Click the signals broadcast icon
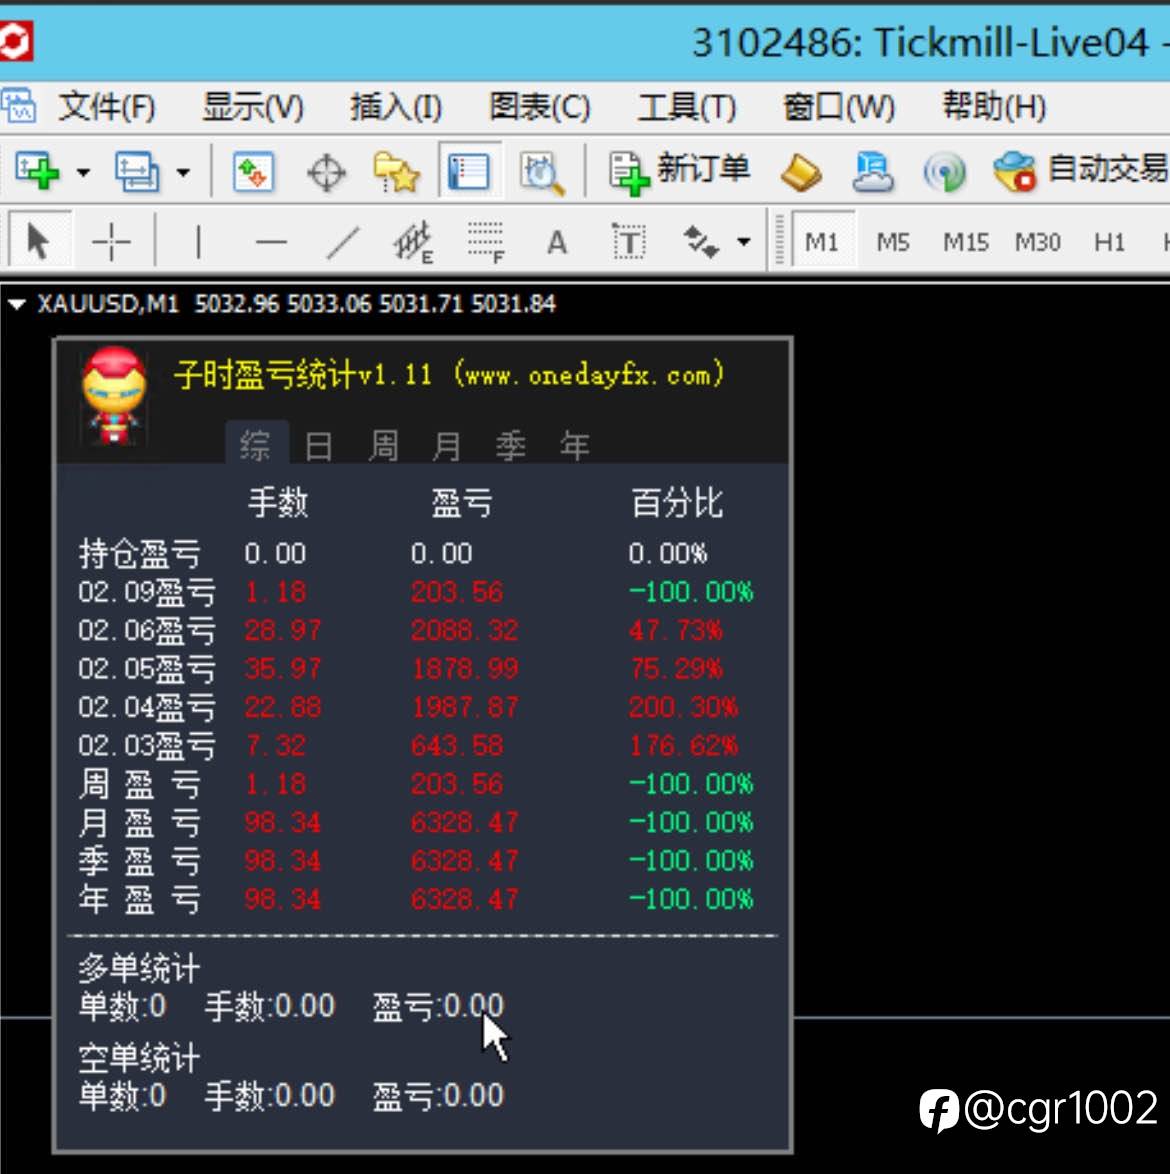 click(945, 172)
